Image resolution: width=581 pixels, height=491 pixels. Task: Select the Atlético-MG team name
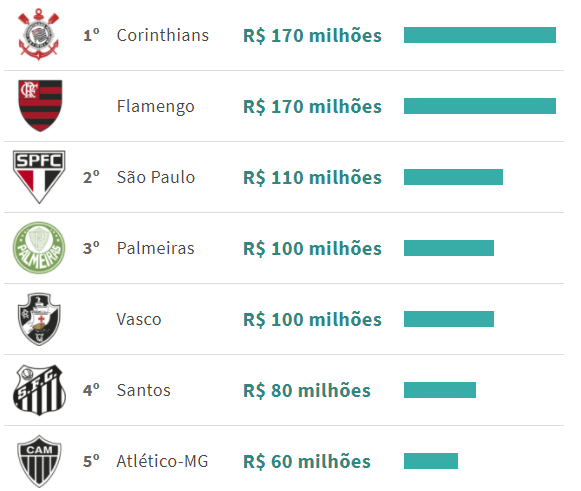pos(162,461)
